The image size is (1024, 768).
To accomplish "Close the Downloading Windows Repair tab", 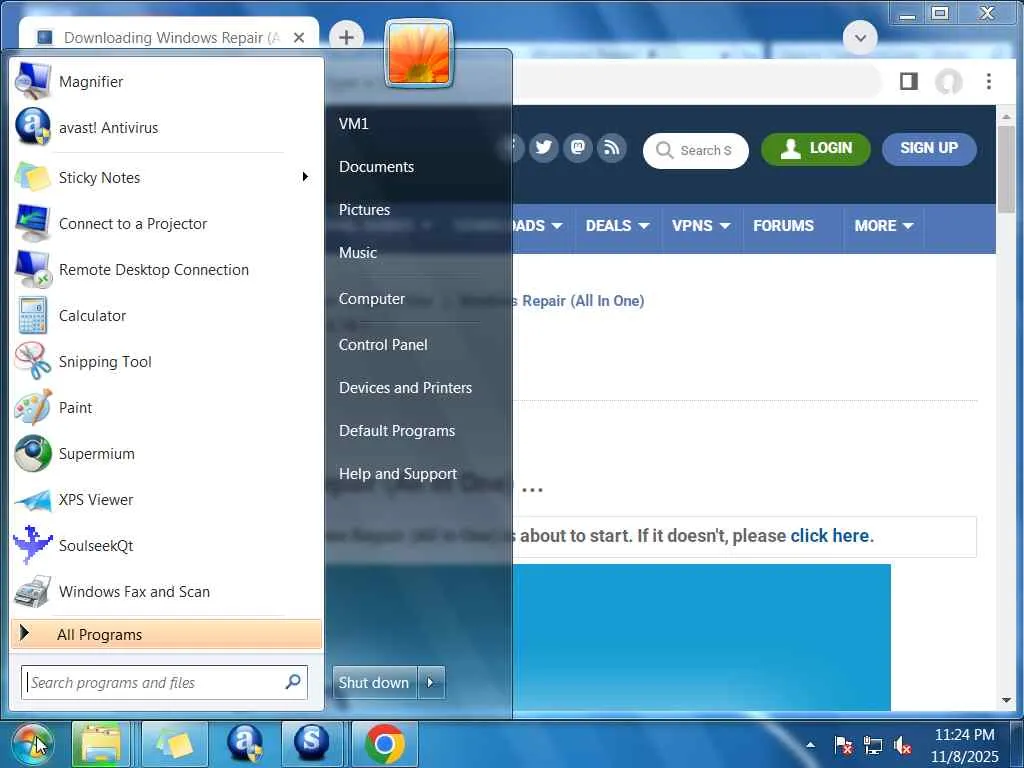I will tap(299, 38).
